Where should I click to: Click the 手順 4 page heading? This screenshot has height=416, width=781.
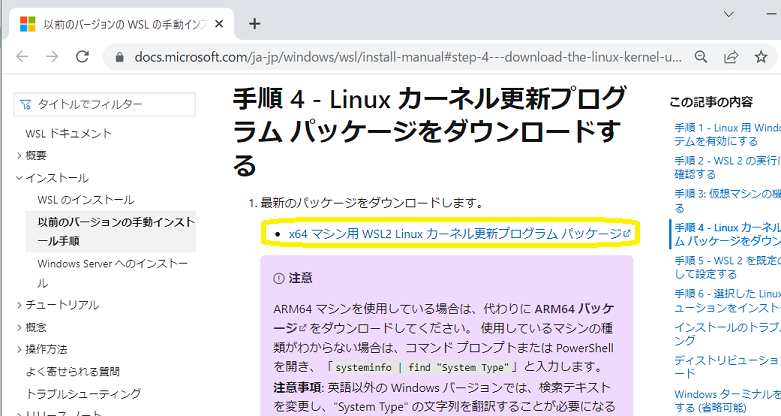[429, 132]
